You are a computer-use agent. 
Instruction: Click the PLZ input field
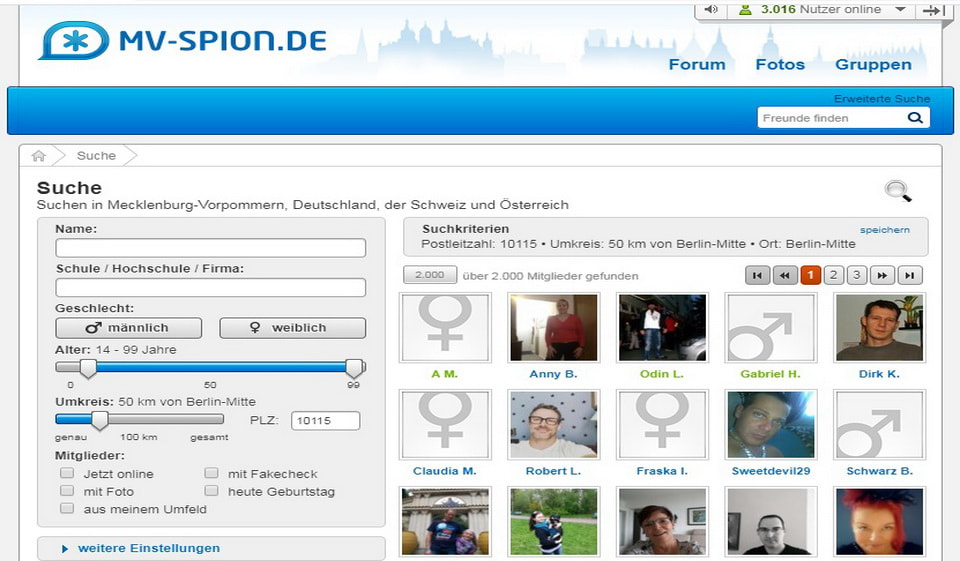325,421
